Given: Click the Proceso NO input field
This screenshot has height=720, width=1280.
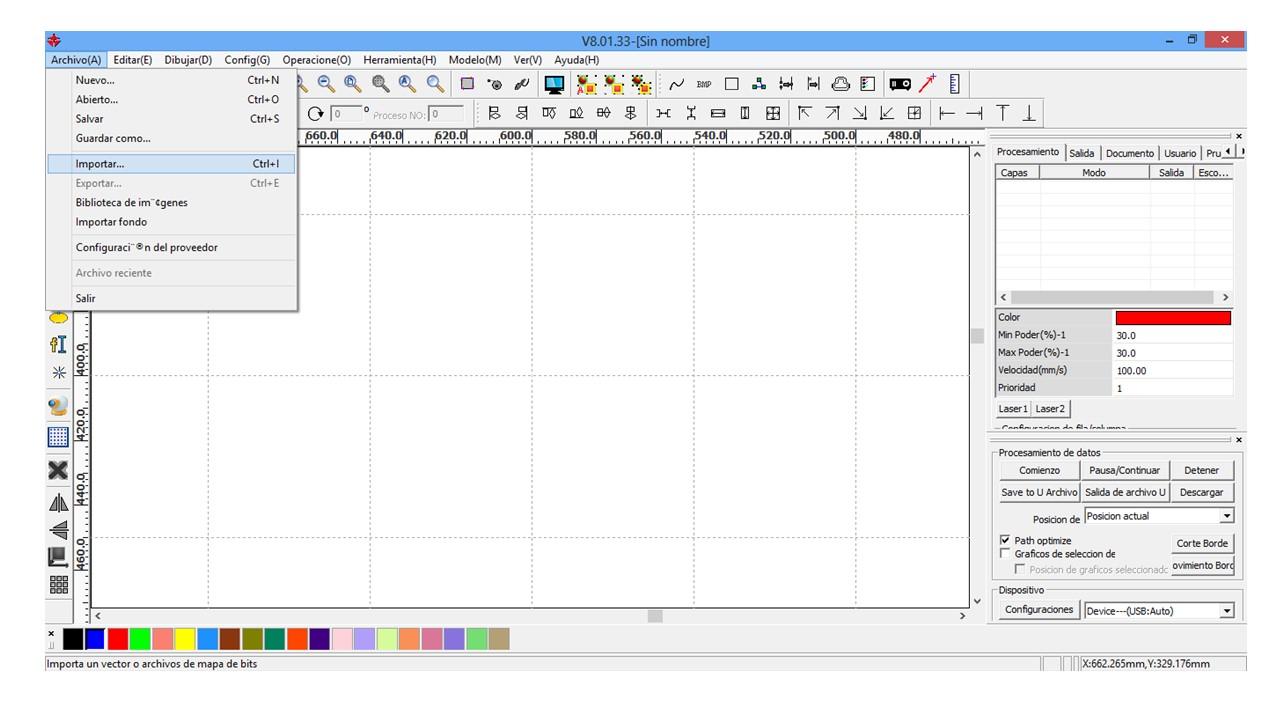Looking at the screenshot, I should tap(447, 114).
